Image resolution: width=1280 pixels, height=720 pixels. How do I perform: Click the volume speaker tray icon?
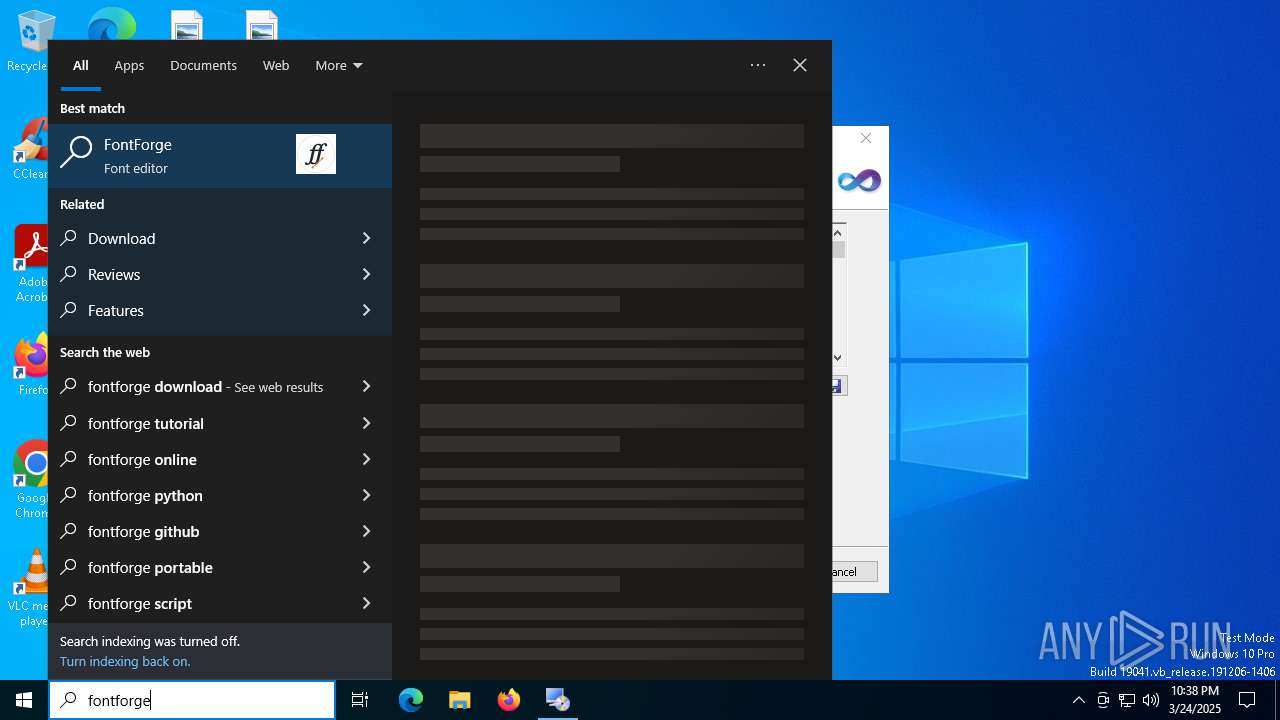(1151, 700)
